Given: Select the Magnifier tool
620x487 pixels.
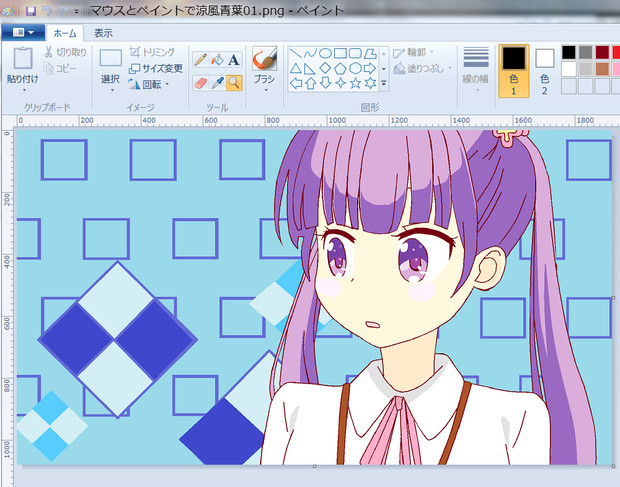Looking at the screenshot, I should pos(234,83).
